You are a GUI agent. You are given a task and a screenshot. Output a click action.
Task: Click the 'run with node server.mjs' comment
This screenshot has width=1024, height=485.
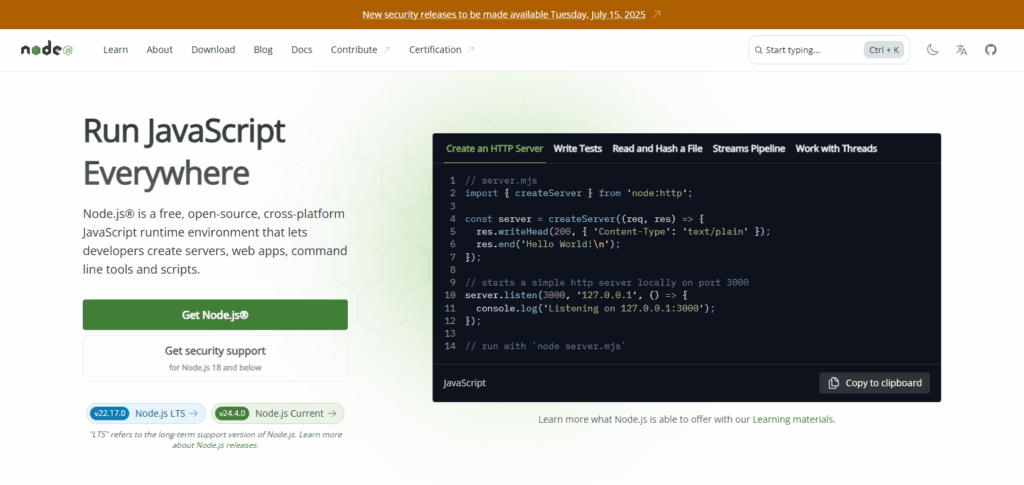pyautogui.click(x=545, y=346)
